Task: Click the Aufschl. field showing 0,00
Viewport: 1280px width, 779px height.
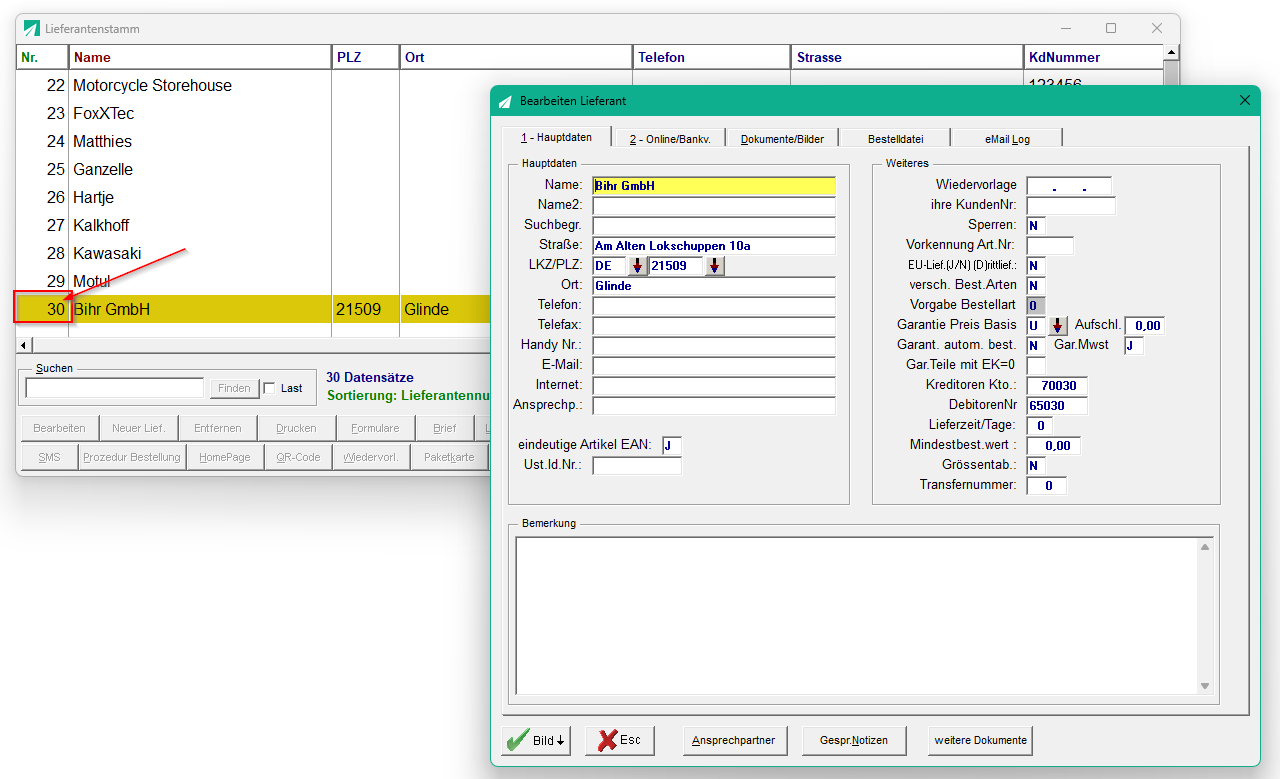Action: tap(1145, 326)
